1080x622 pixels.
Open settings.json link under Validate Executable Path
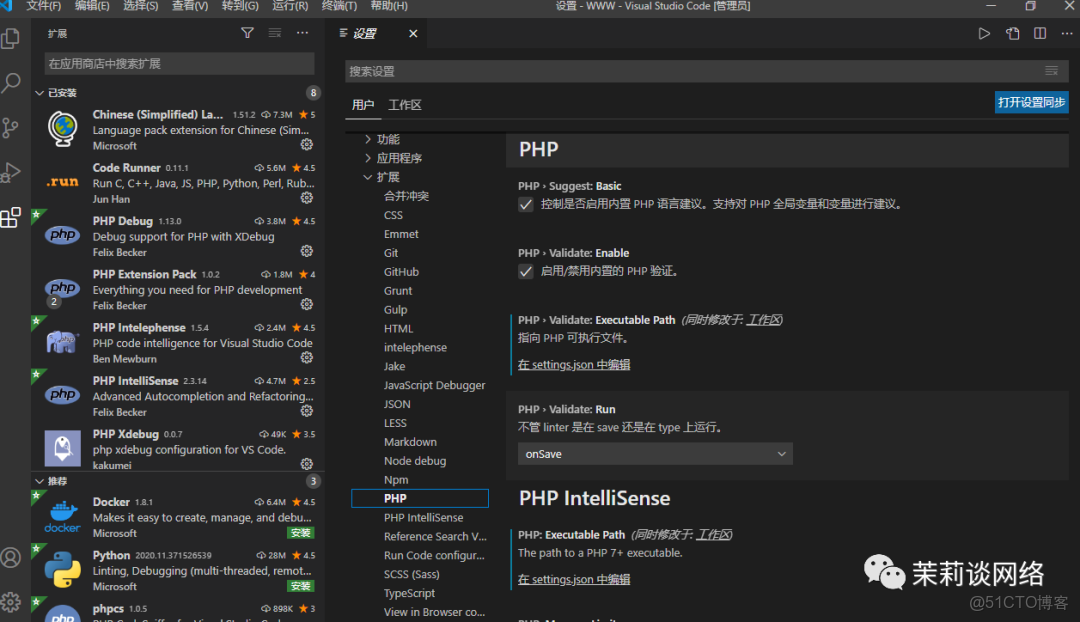pyautogui.click(x=574, y=364)
